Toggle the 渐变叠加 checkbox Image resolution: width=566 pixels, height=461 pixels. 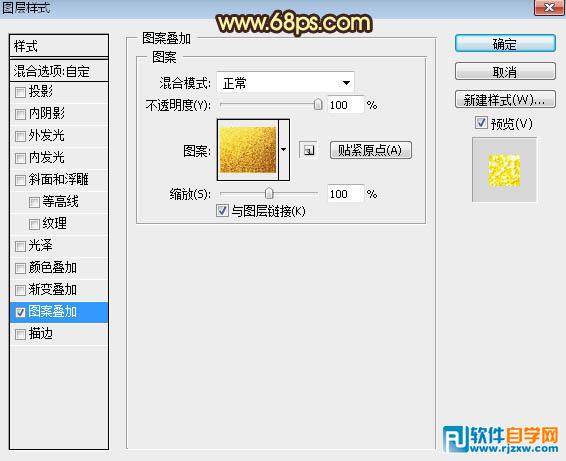pos(20,290)
